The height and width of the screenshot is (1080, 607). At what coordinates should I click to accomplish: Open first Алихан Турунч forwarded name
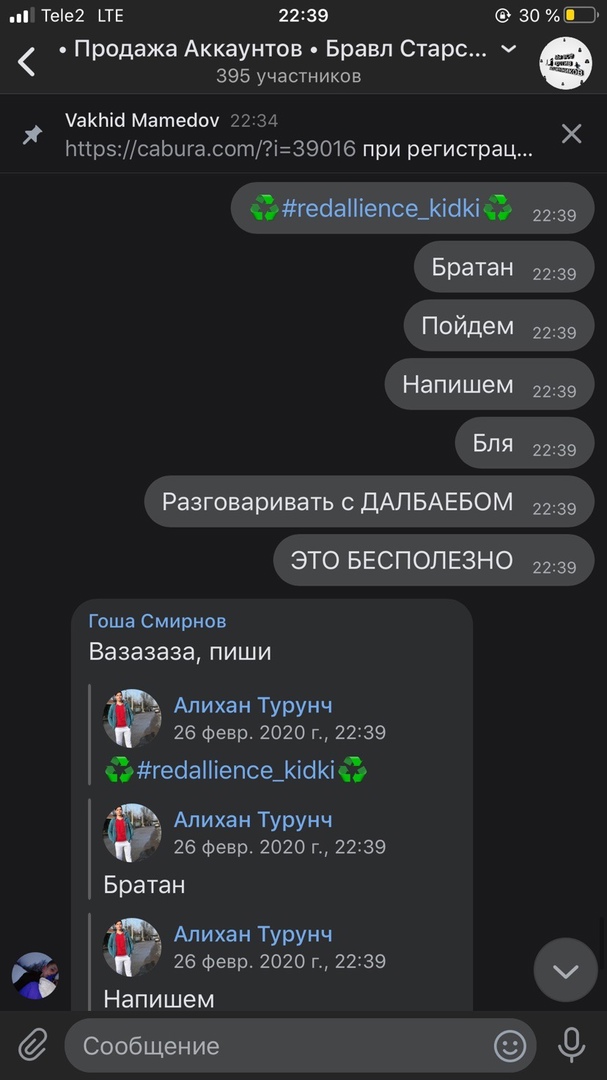(253, 705)
